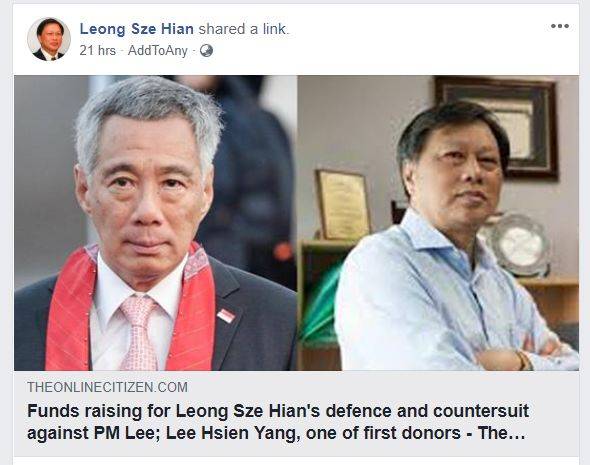Click the AddToAny app link

[x=158, y=50]
